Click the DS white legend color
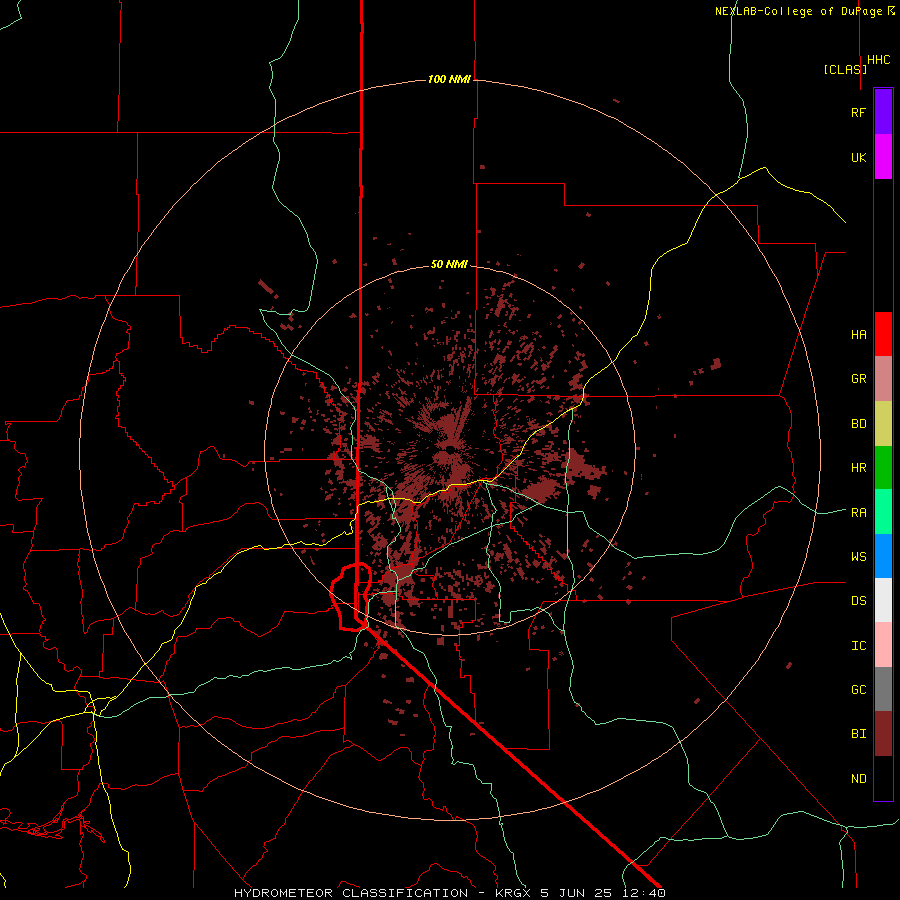 coord(883,600)
